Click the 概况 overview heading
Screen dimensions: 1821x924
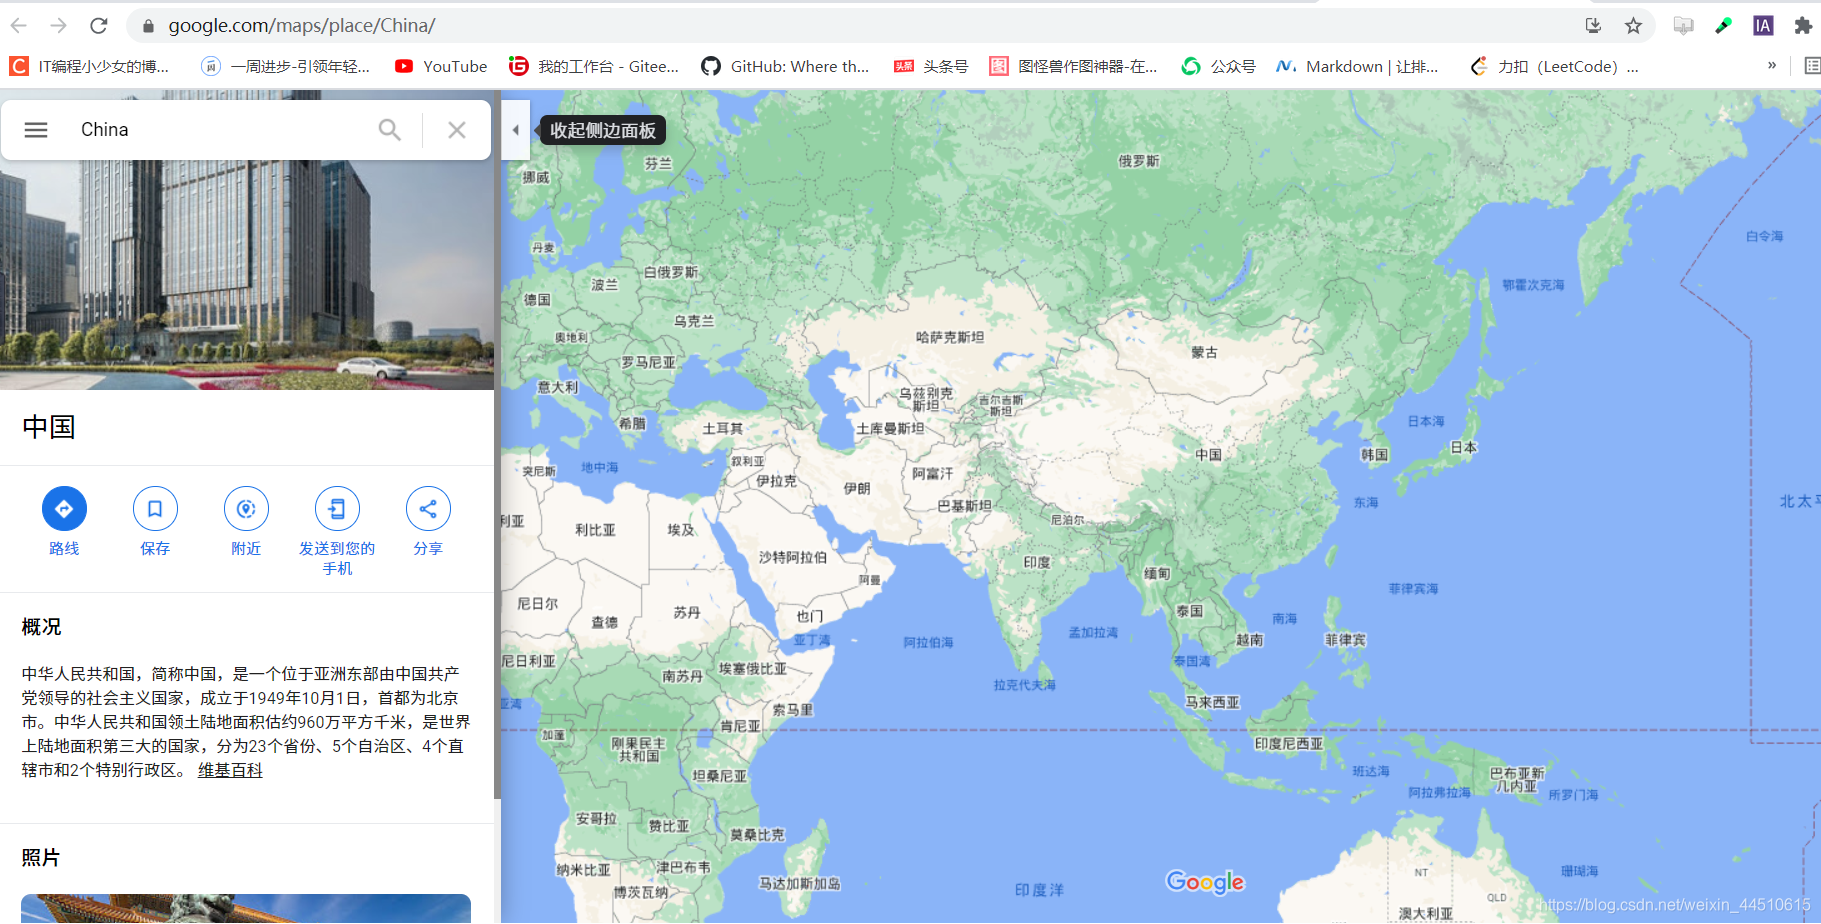42,627
